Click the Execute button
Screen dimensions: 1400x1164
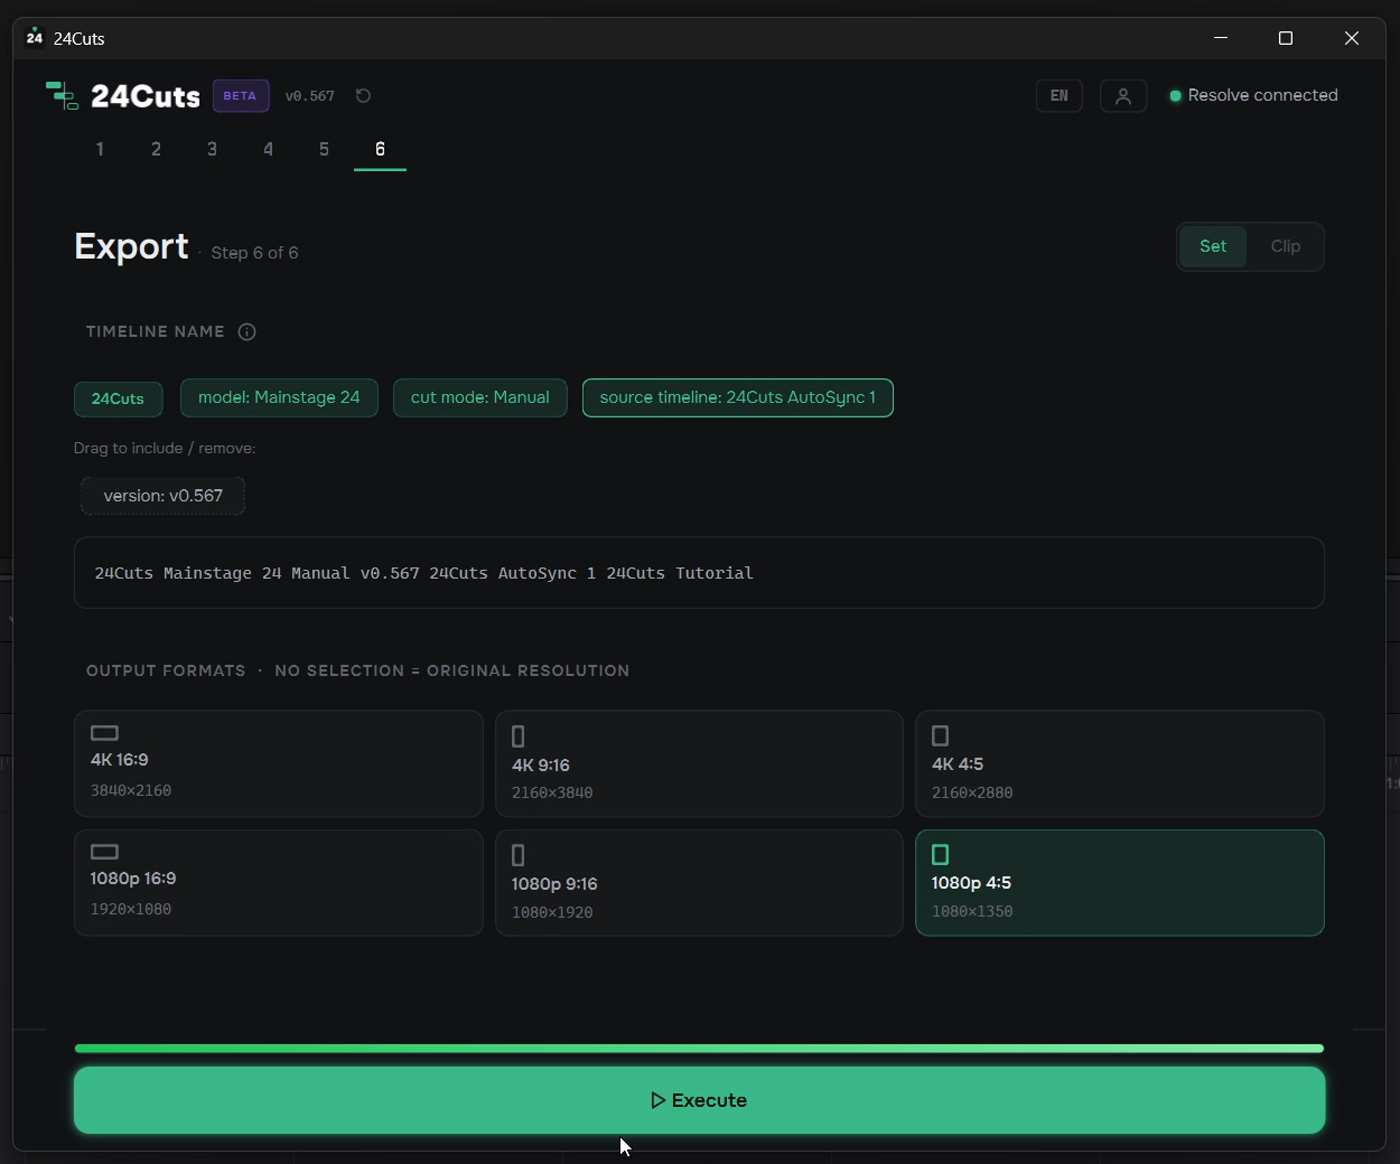(699, 1100)
